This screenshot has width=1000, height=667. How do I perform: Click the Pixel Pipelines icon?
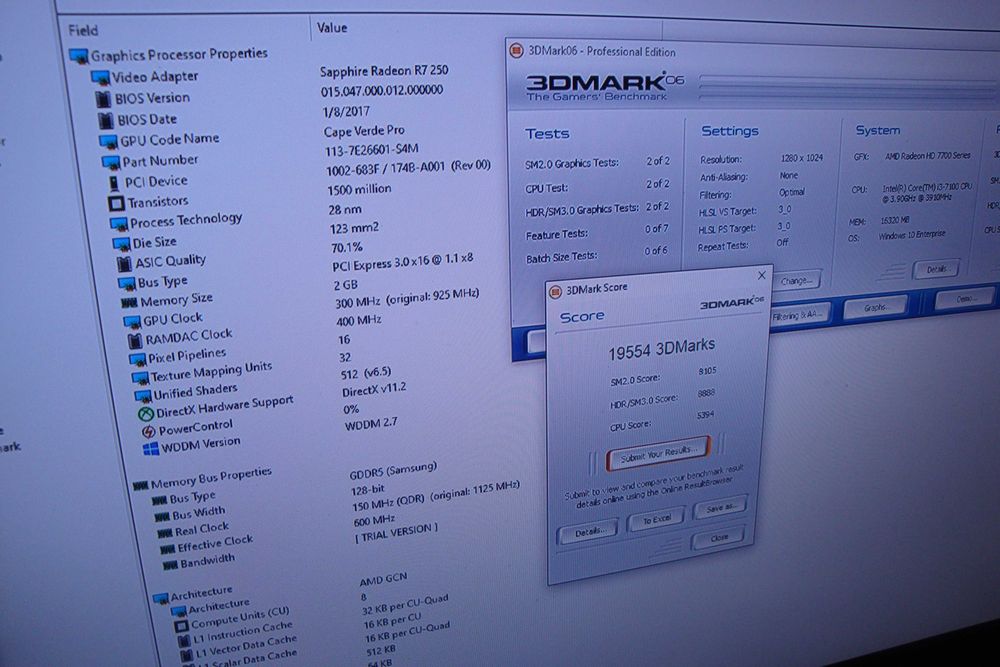[138, 360]
